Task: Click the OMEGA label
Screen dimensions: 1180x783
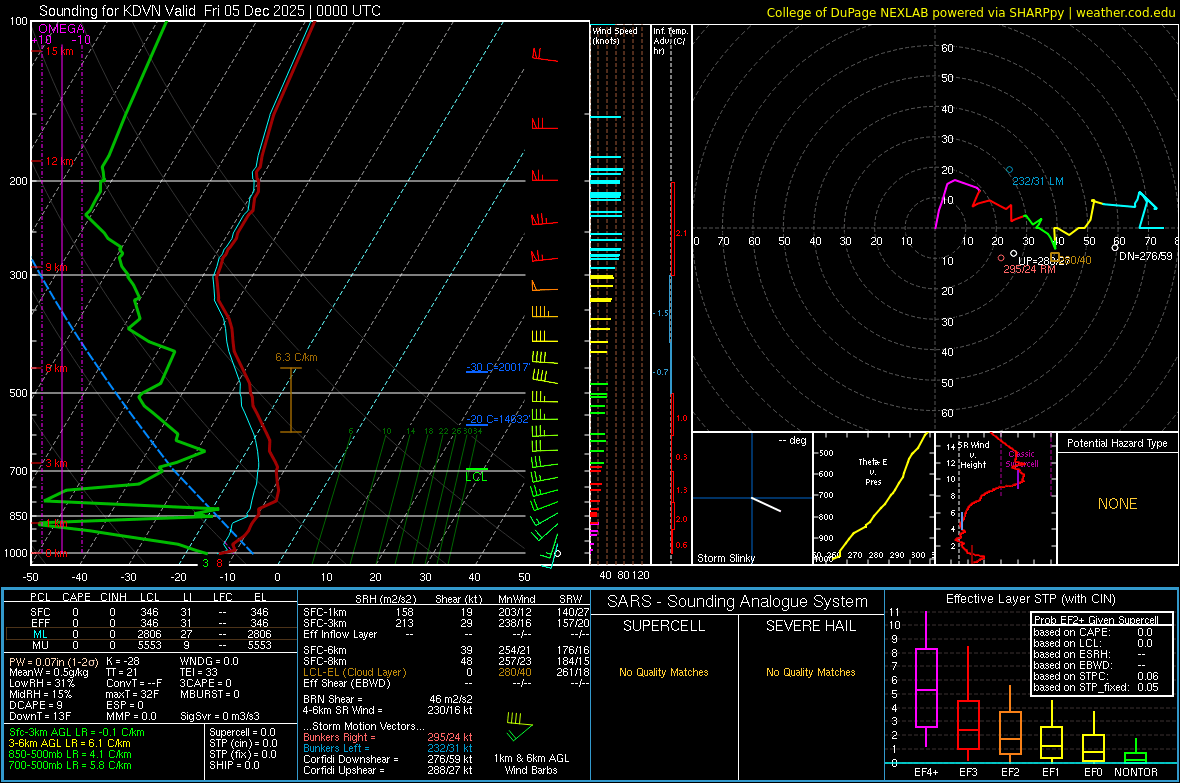Action: (x=61, y=29)
